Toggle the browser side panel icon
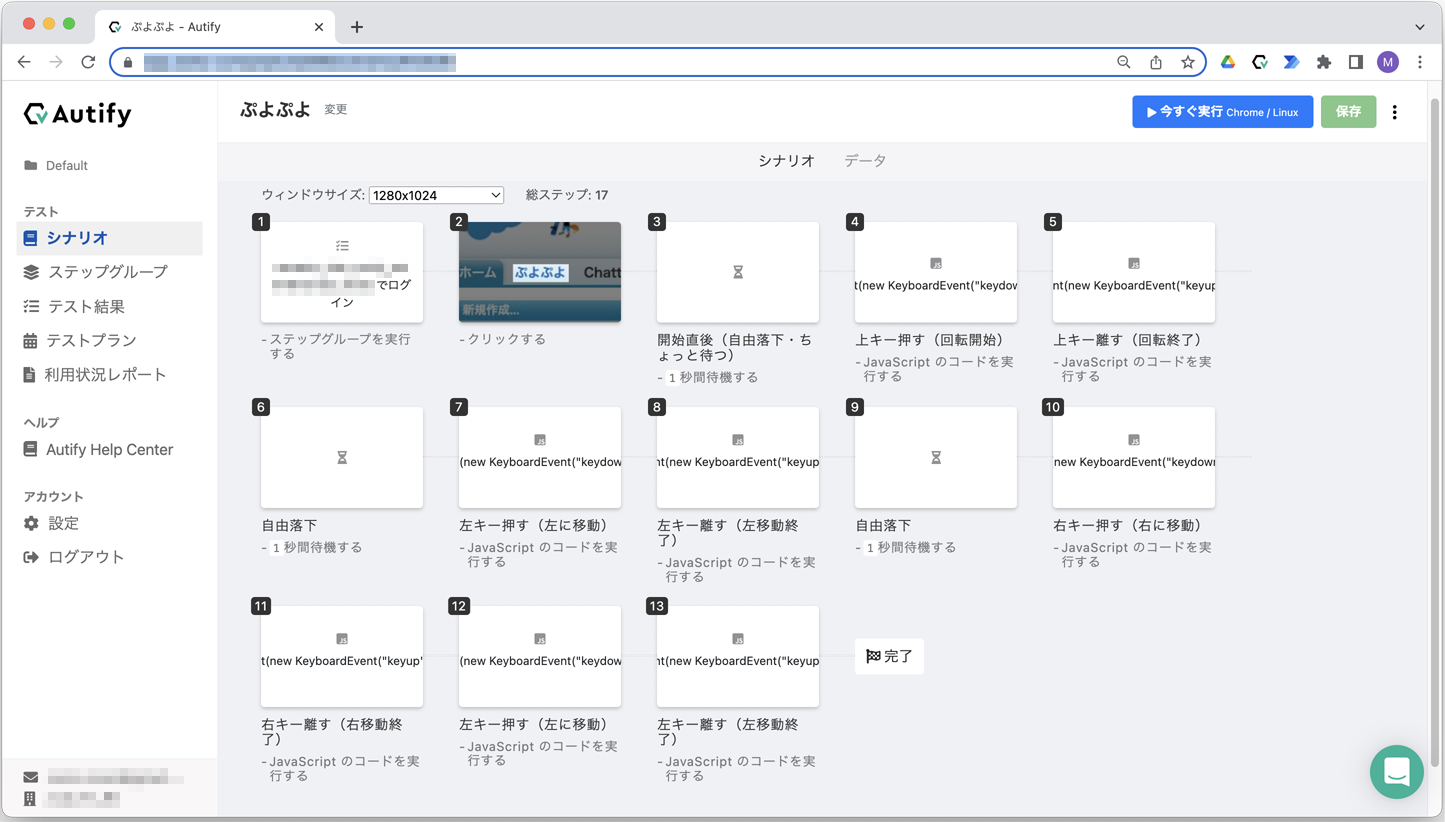 pyautogui.click(x=1356, y=62)
